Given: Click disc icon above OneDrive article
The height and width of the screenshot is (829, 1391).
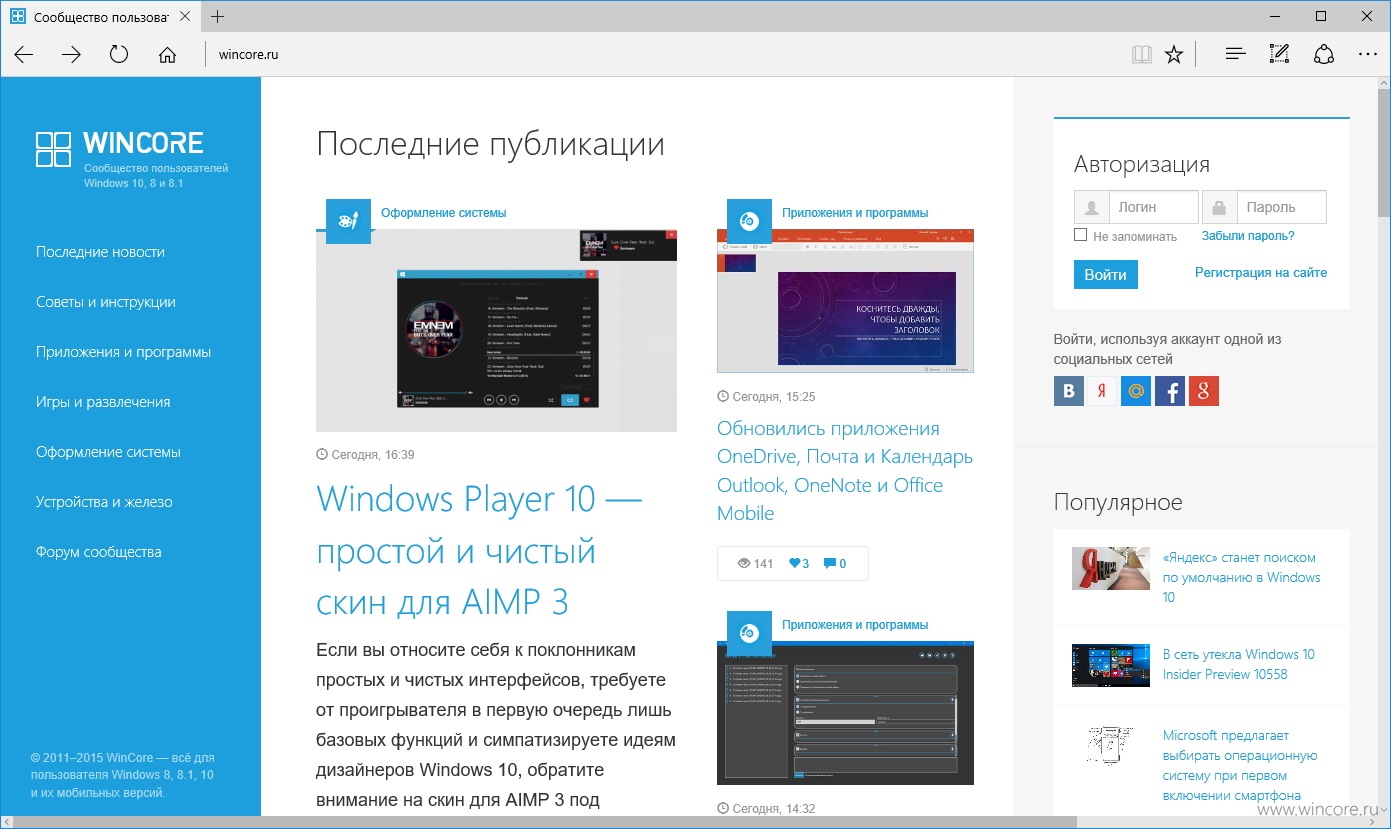Looking at the screenshot, I should (x=750, y=220).
